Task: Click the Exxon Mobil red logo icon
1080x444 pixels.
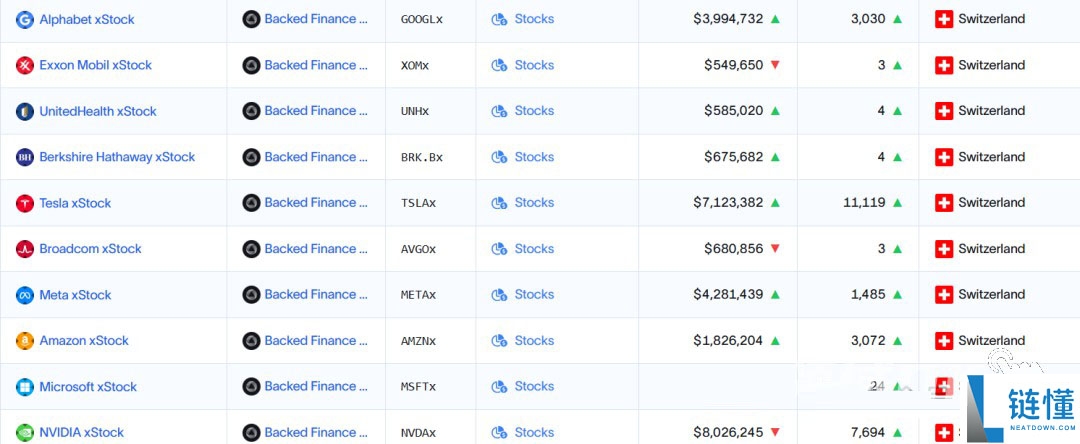Action: tap(25, 65)
